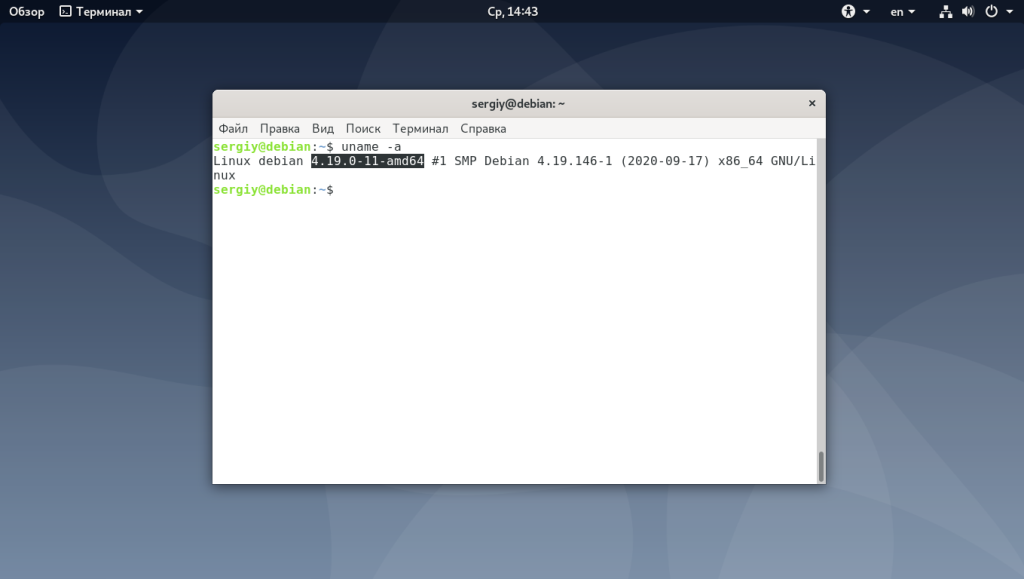Open the clock showing Ср, 14:43
Viewport: 1024px width, 579px height.
[x=513, y=12]
